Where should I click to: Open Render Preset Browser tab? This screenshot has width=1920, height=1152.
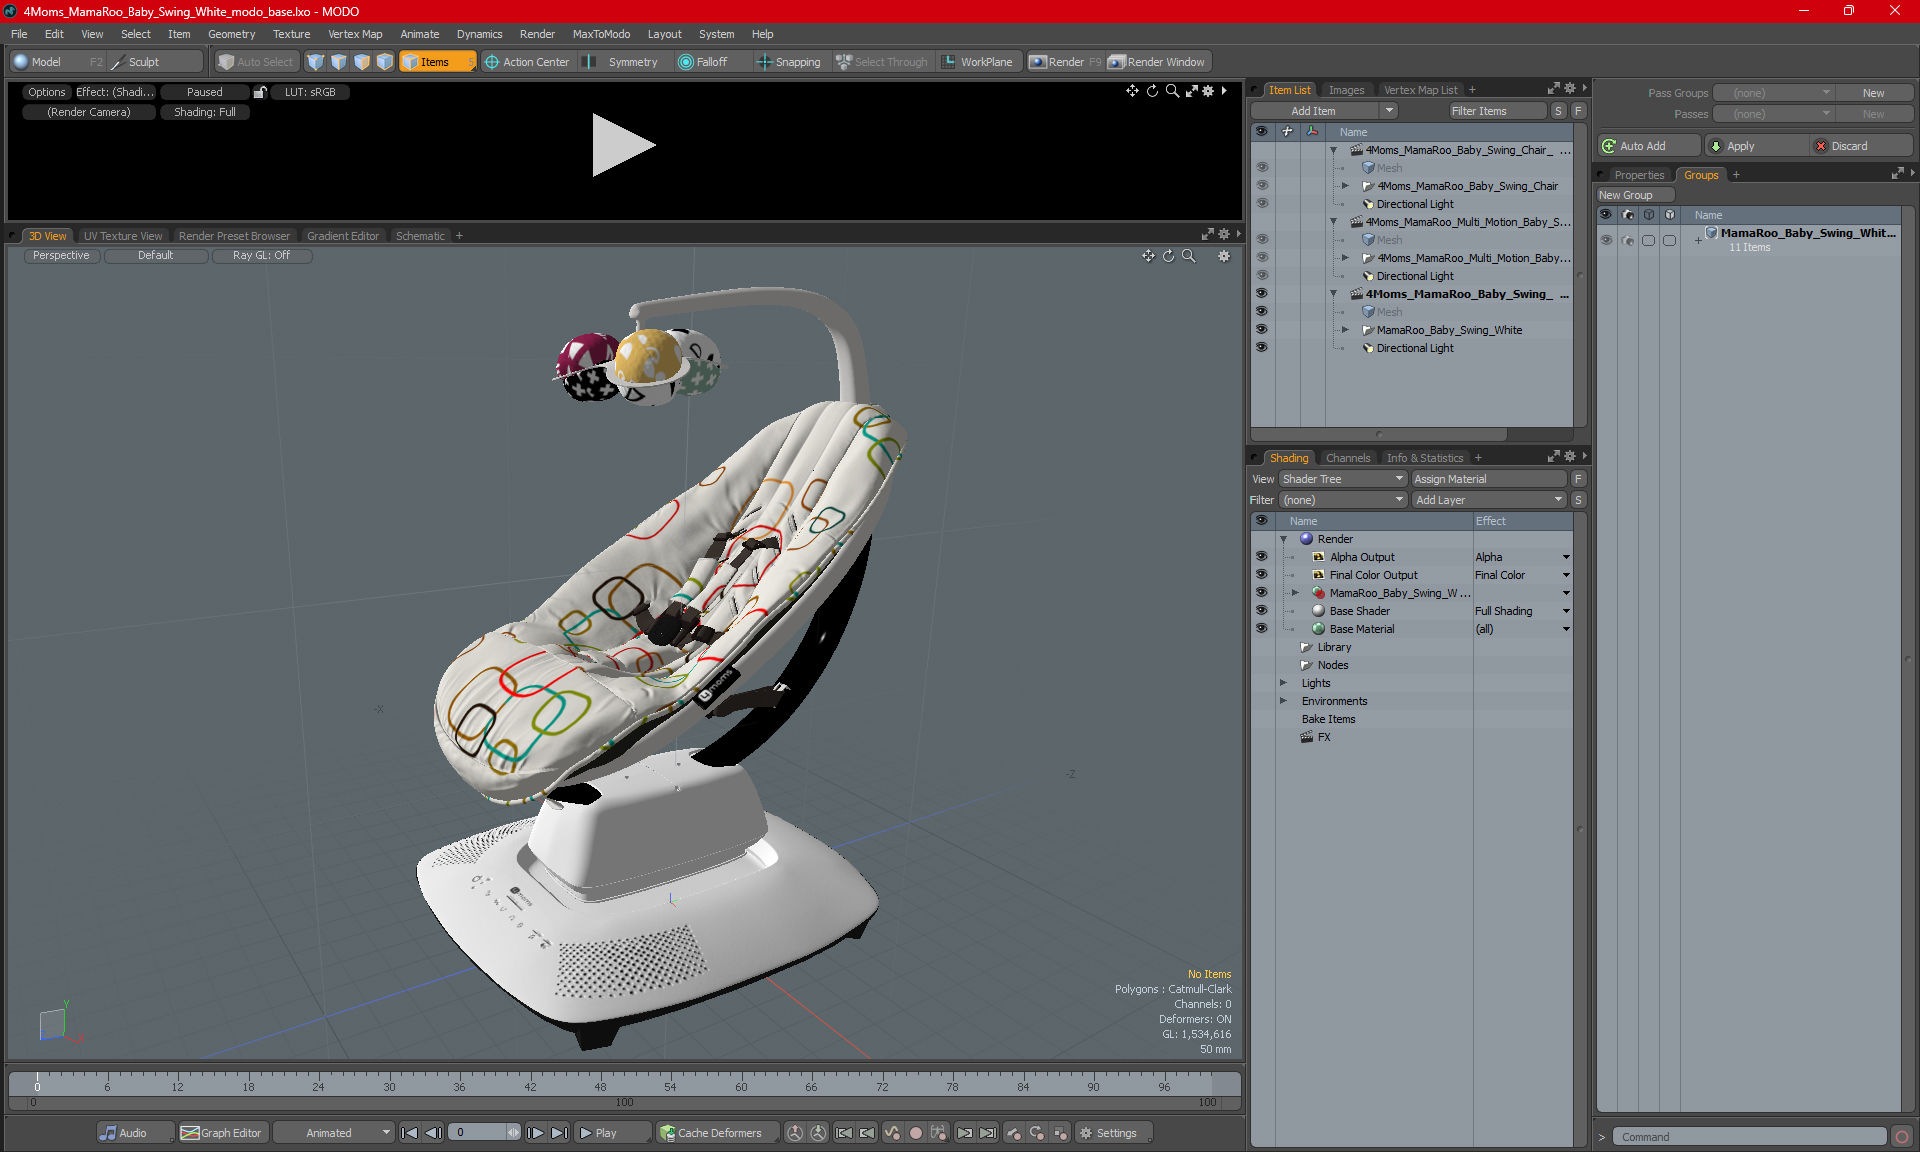234,236
